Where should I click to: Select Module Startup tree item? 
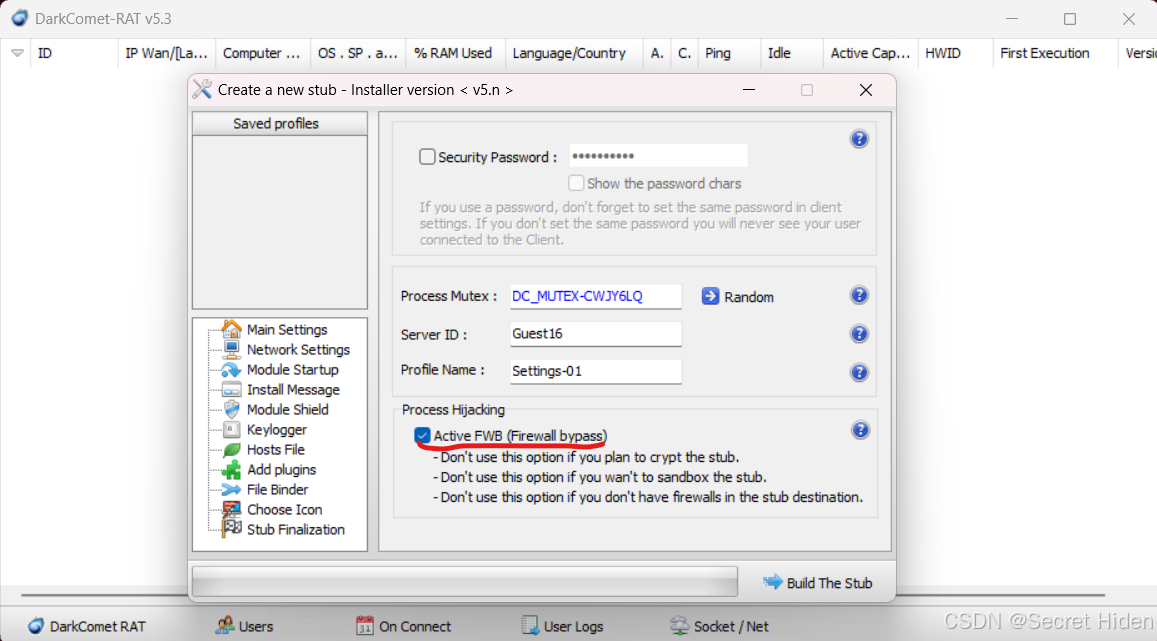click(x=292, y=370)
